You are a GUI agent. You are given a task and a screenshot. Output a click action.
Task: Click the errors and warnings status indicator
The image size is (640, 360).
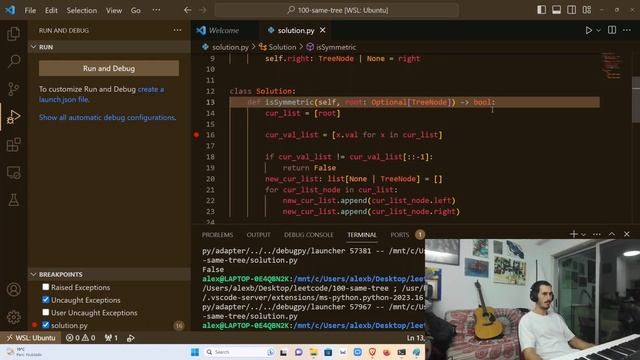80,338
